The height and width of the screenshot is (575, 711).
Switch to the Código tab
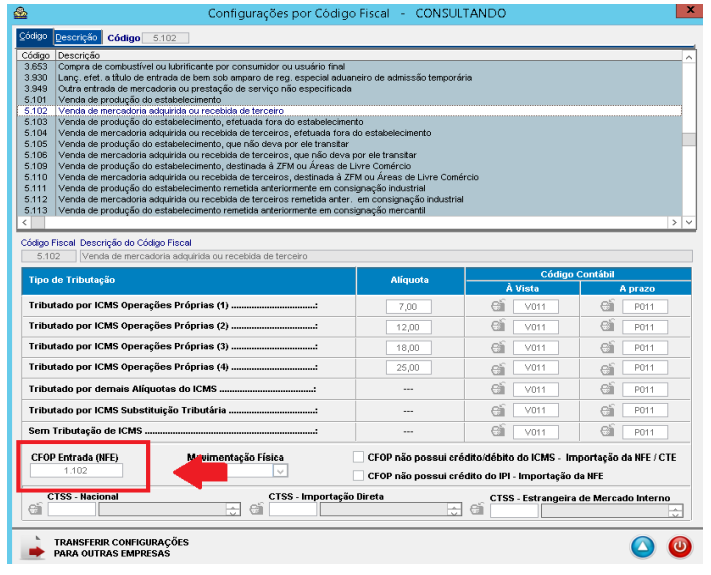click(34, 36)
